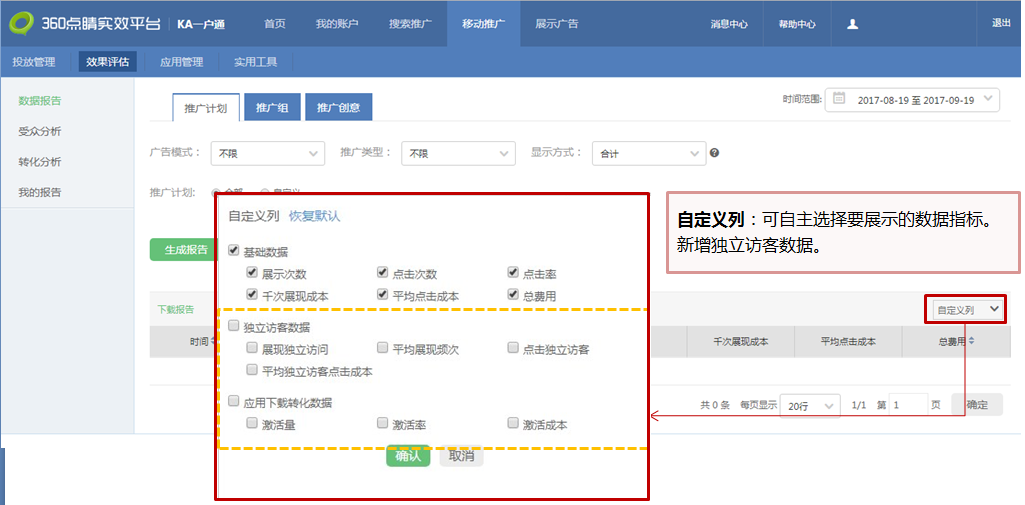Open 搜索推广 in top navigation
The image size is (1025, 505).
click(410, 23)
